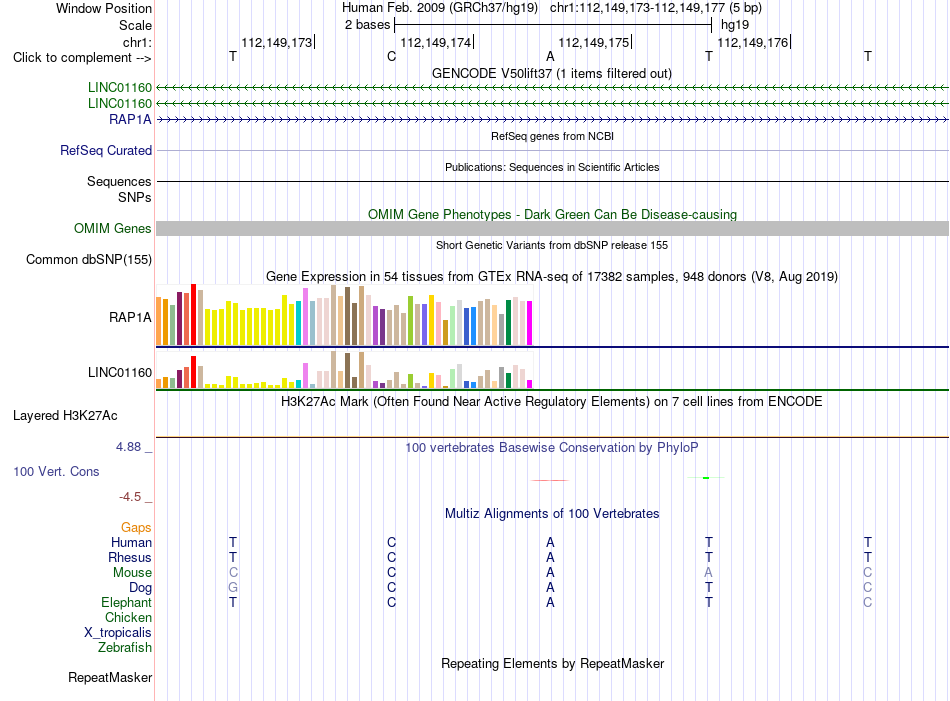Open the 'RefSeq genes from NCBI' track title
Image resolution: width=950 pixels, height=701 pixels.
pos(552,136)
